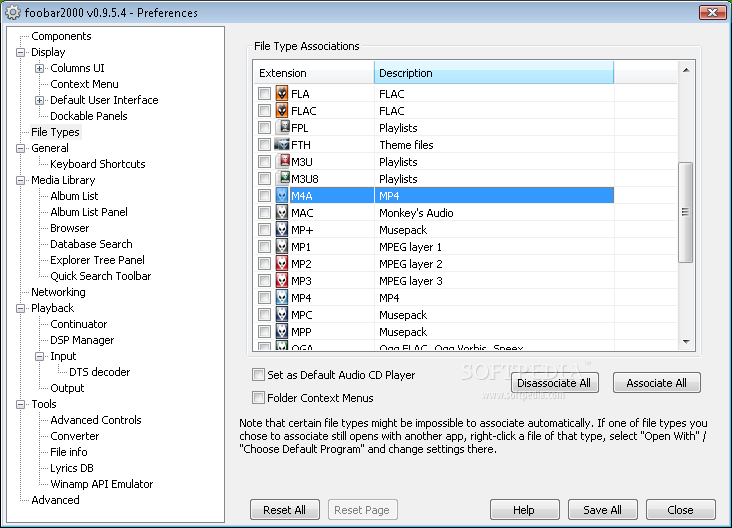
Task: Close the Preferences window
Action: pyautogui.click(x=712, y=12)
